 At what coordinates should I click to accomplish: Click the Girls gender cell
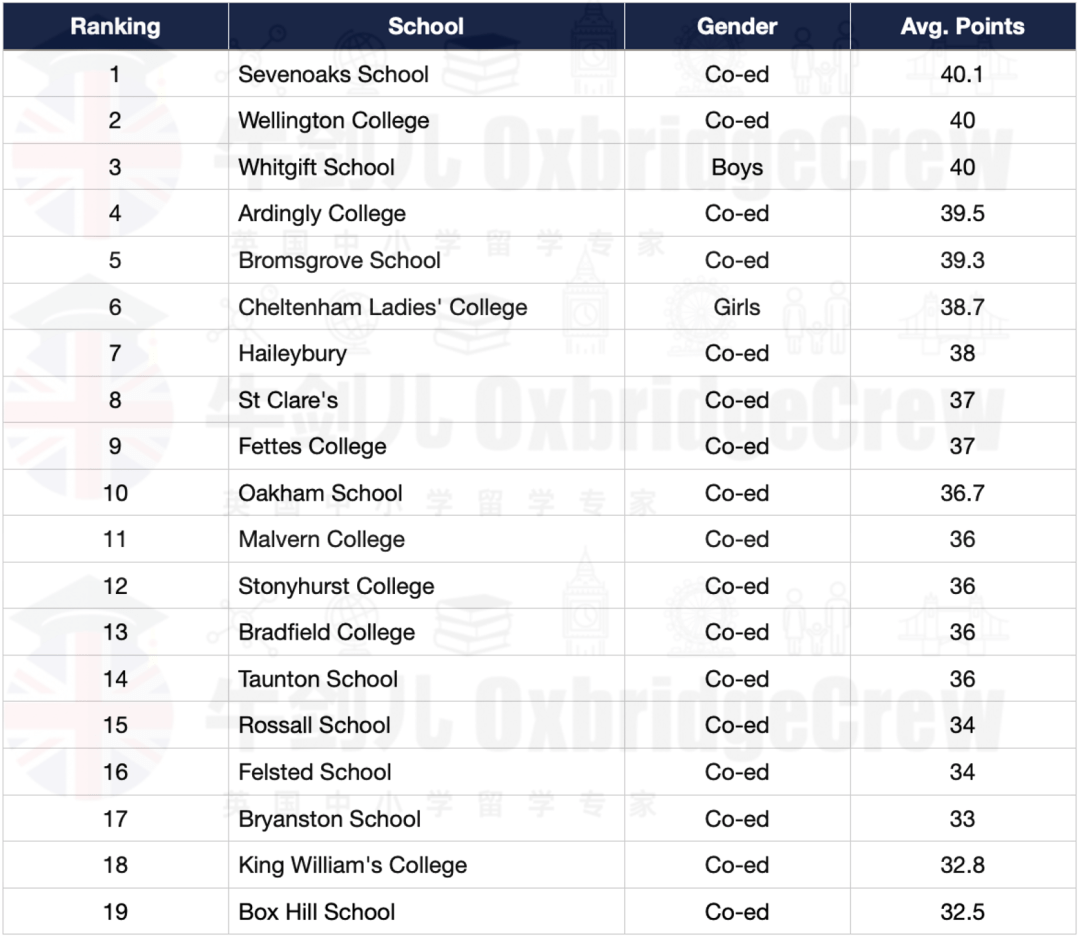[737, 307]
